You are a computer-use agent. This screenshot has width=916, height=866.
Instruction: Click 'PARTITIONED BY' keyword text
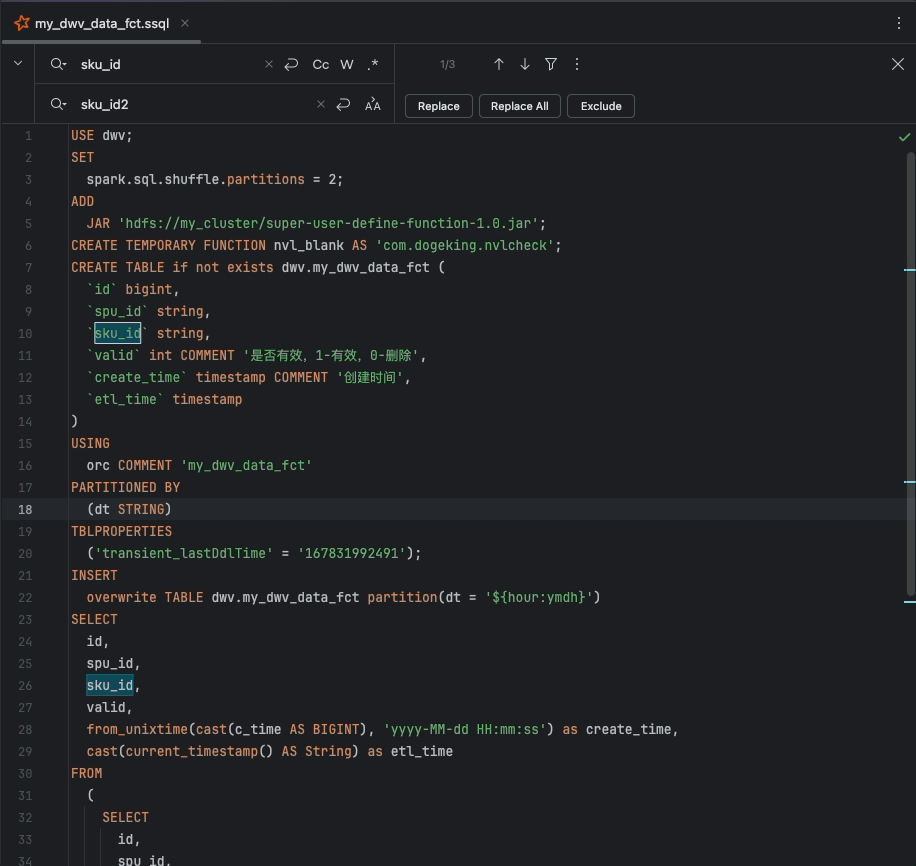point(126,487)
